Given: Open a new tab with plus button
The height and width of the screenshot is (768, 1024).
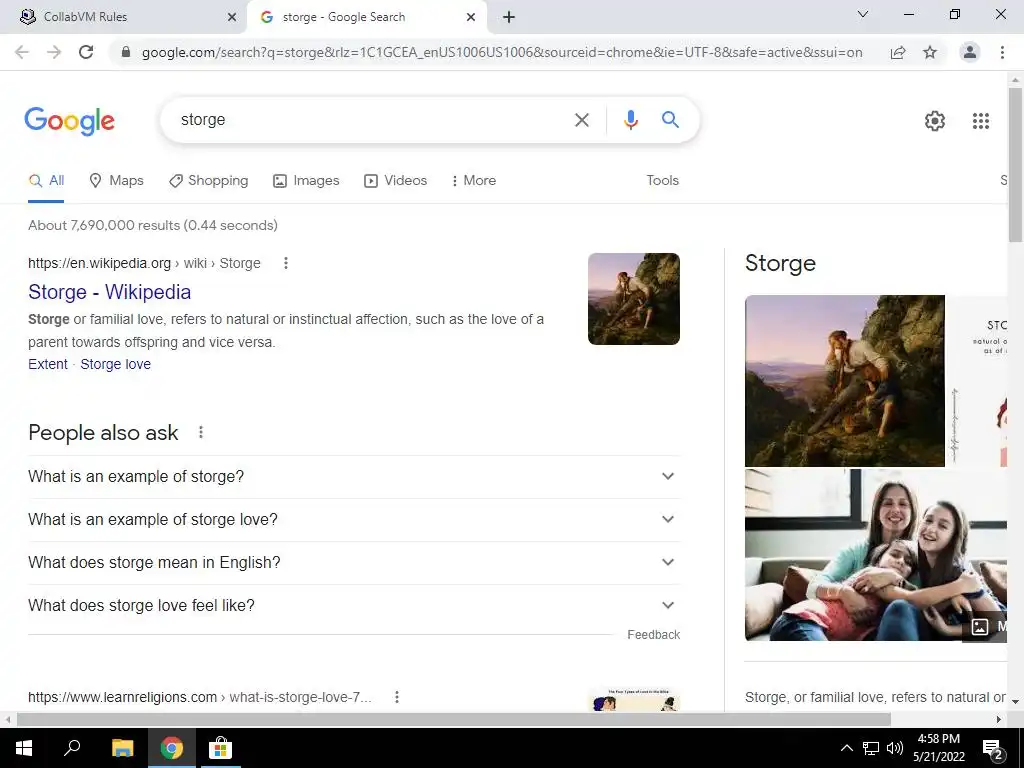Looking at the screenshot, I should 509,18.
